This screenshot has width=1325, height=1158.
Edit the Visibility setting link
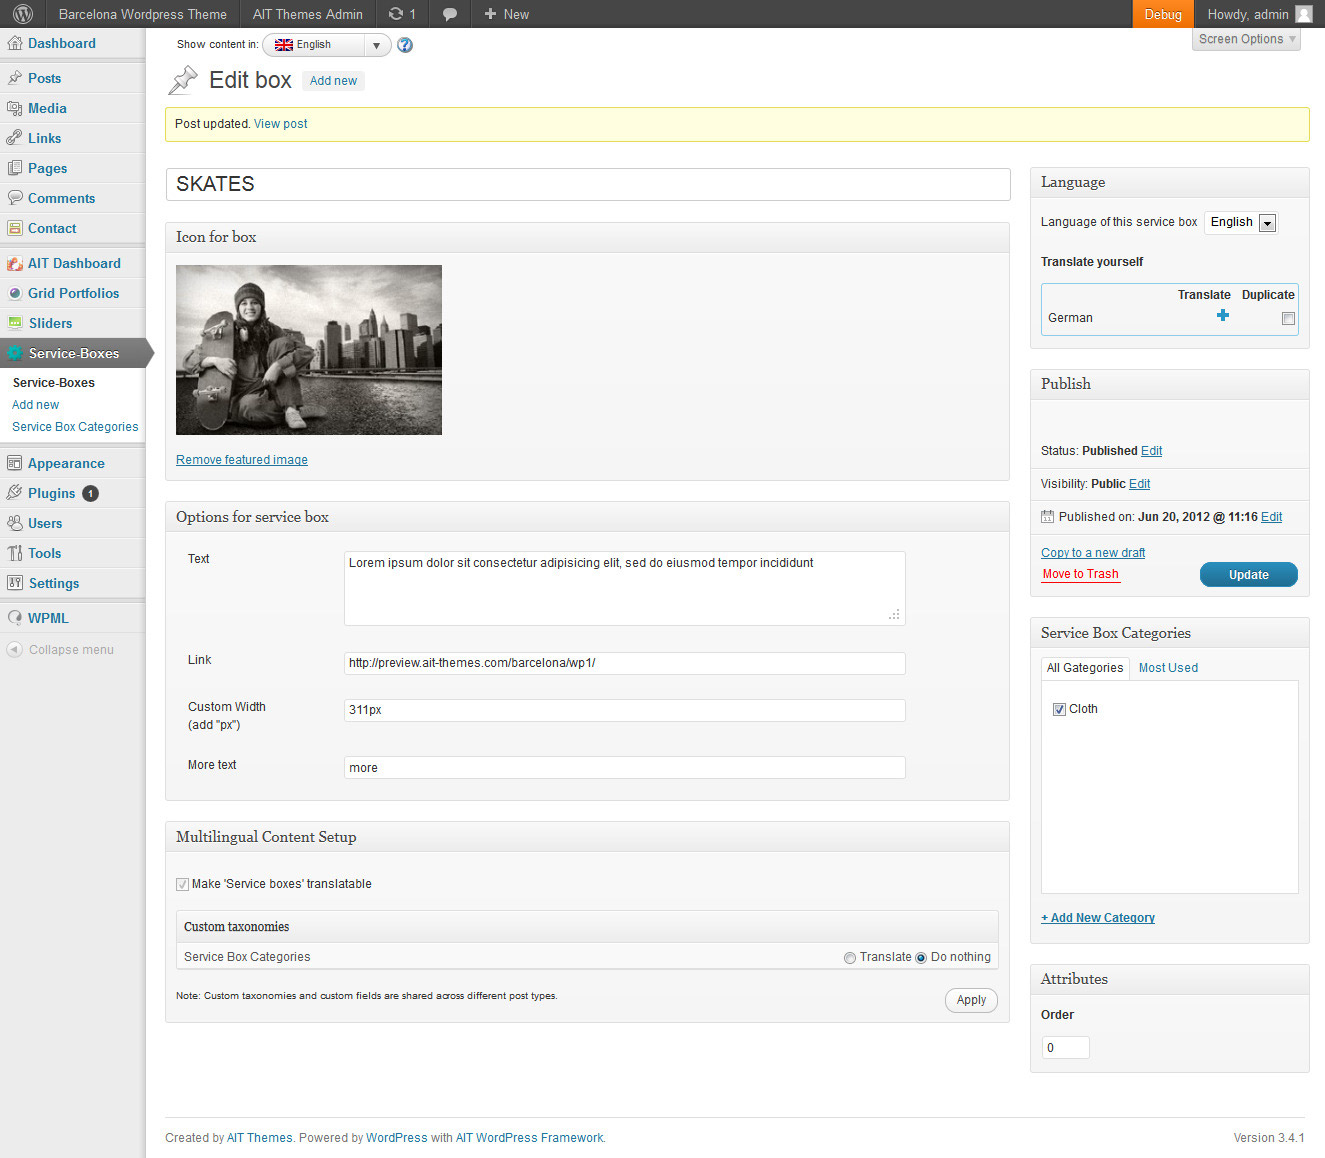(1139, 484)
